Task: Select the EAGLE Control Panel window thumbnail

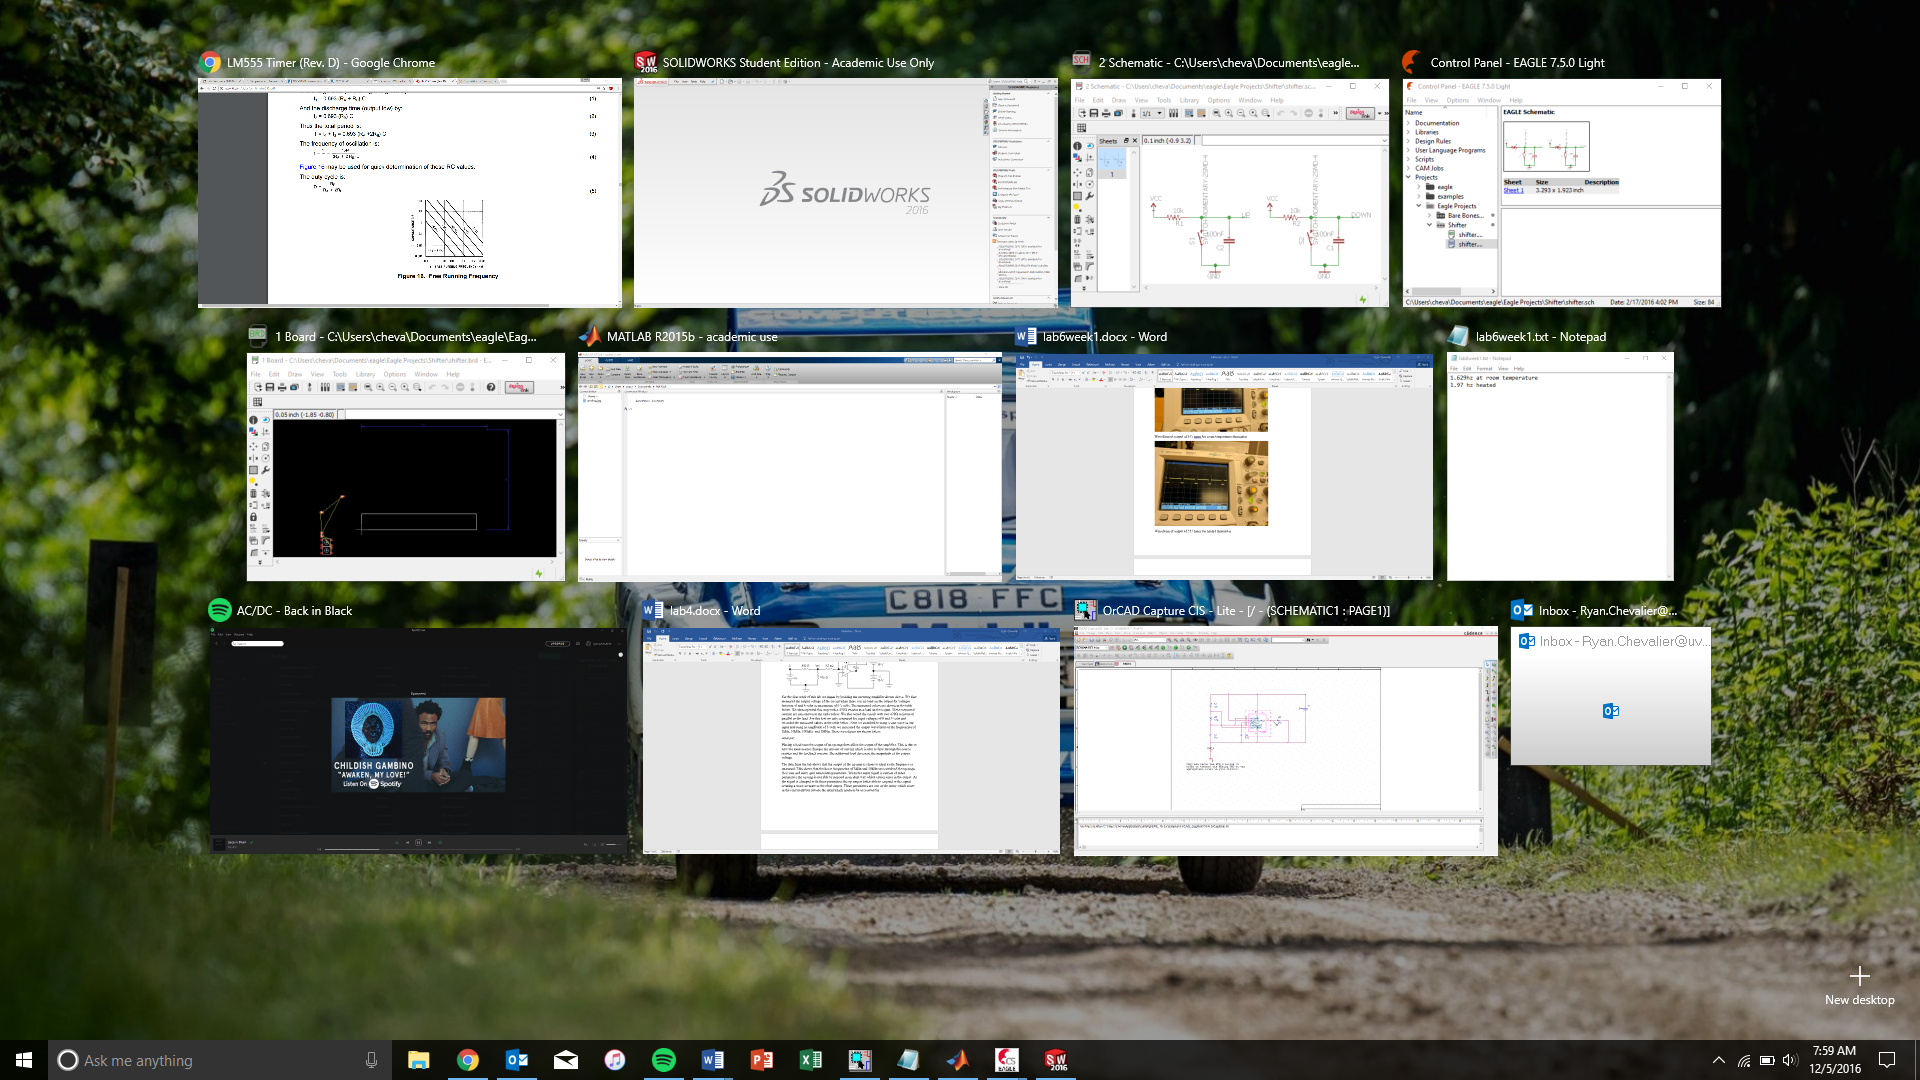Action: [x=1562, y=192]
